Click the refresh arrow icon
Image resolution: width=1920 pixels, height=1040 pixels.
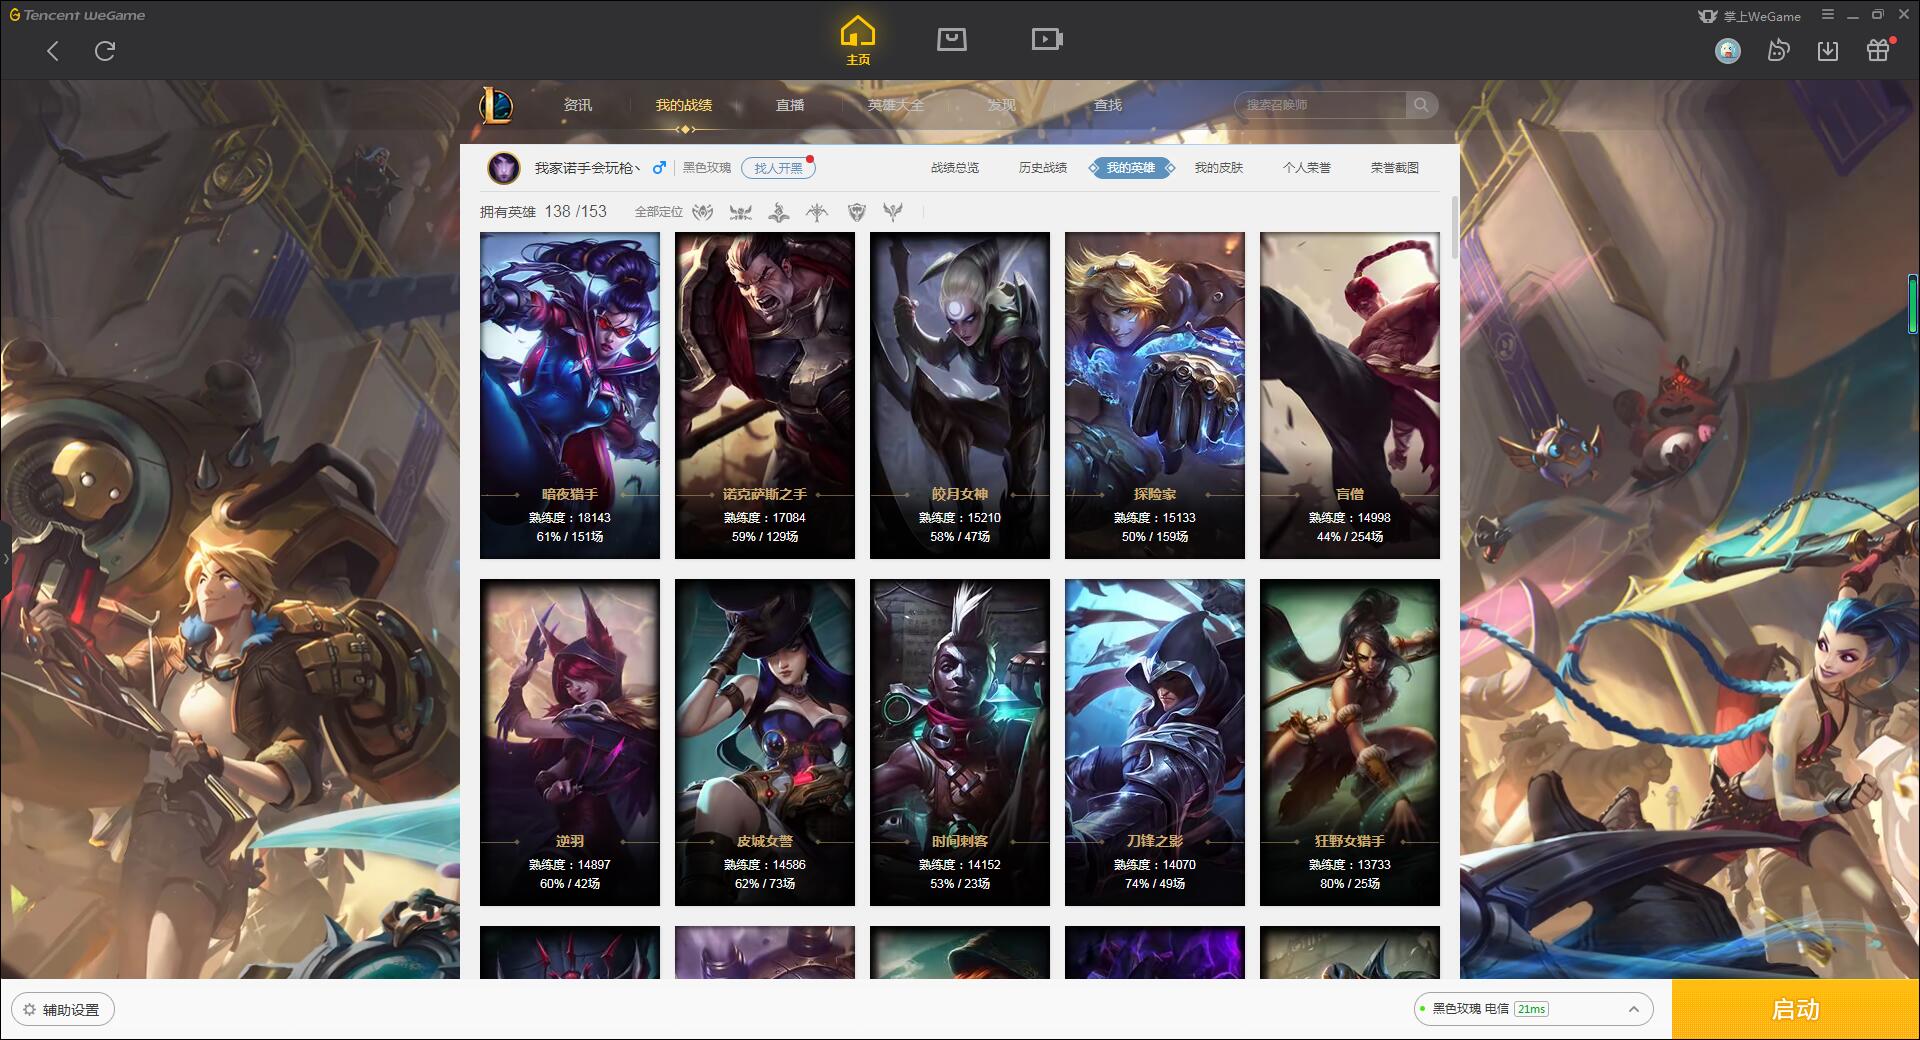click(x=105, y=51)
